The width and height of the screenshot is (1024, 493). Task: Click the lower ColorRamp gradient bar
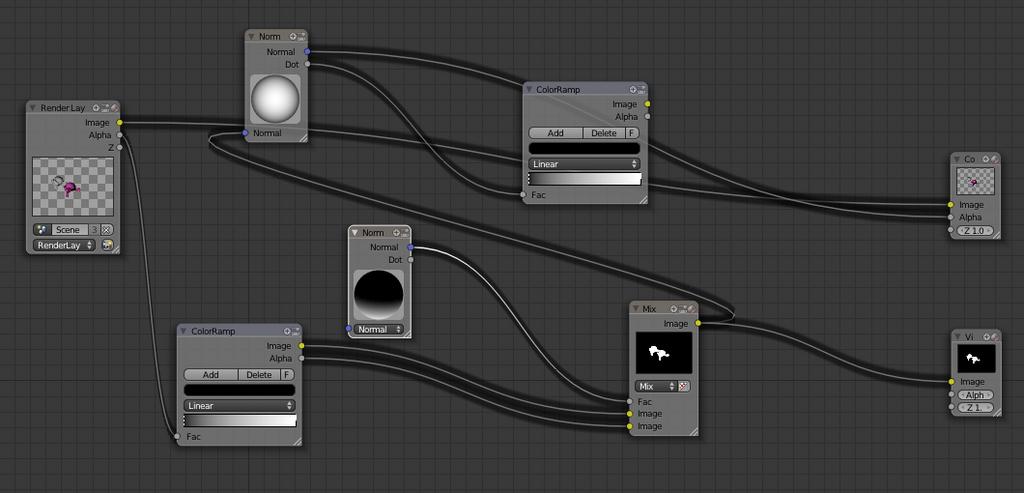click(x=240, y=421)
